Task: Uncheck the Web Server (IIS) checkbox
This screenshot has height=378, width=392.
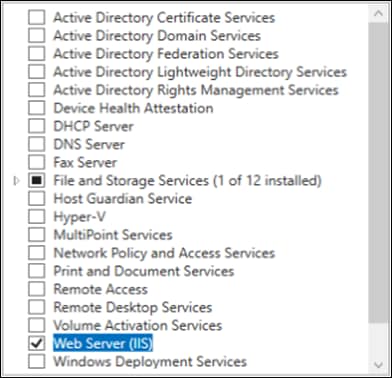Action: [x=37, y=343]
